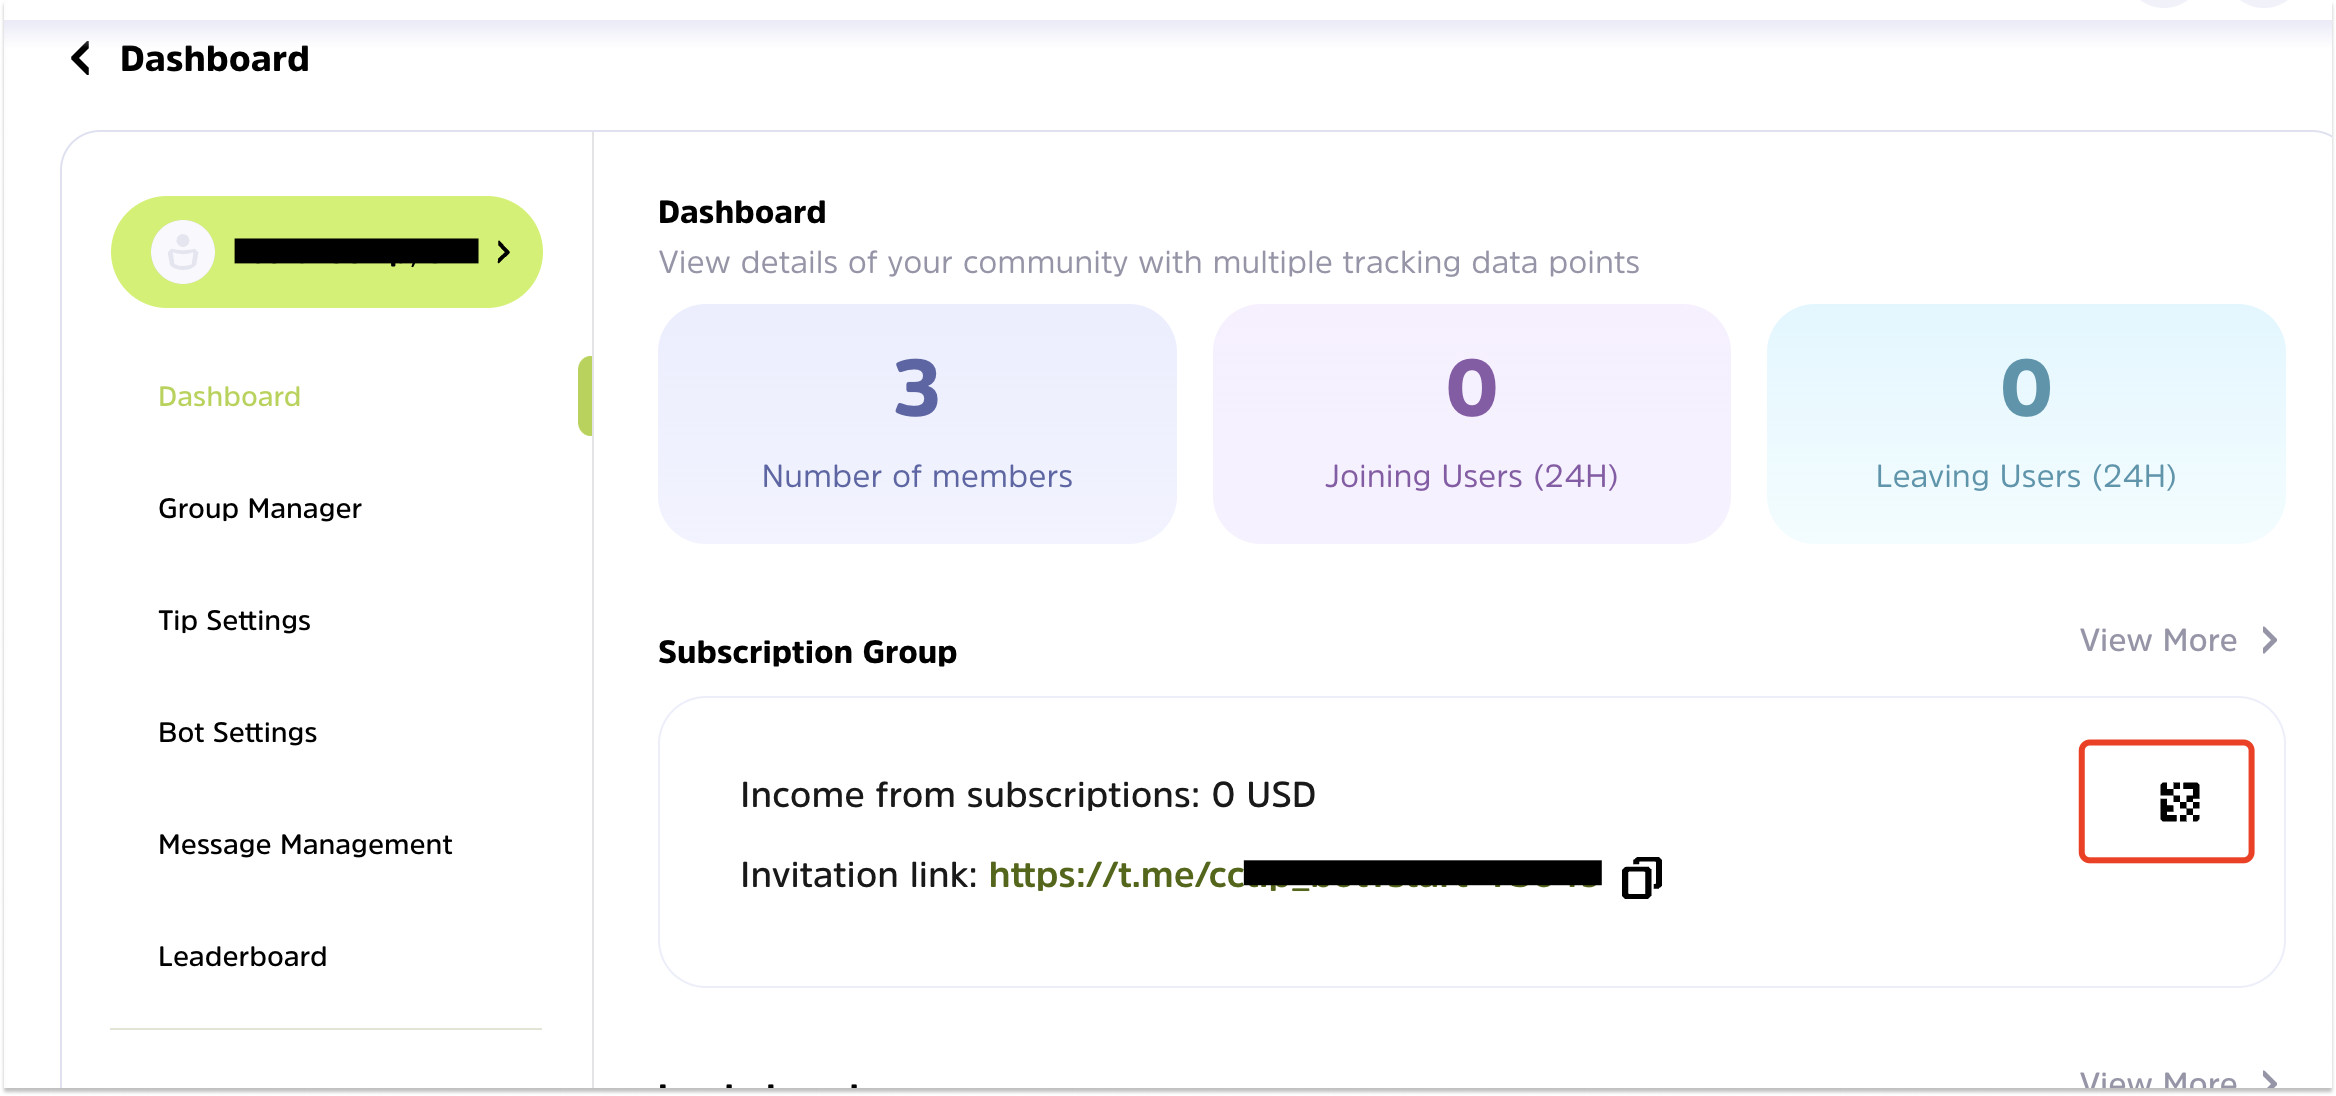Open the subscription group QR code
Viewport: 2336px width, 1096px height.
tap(2179, 802)
